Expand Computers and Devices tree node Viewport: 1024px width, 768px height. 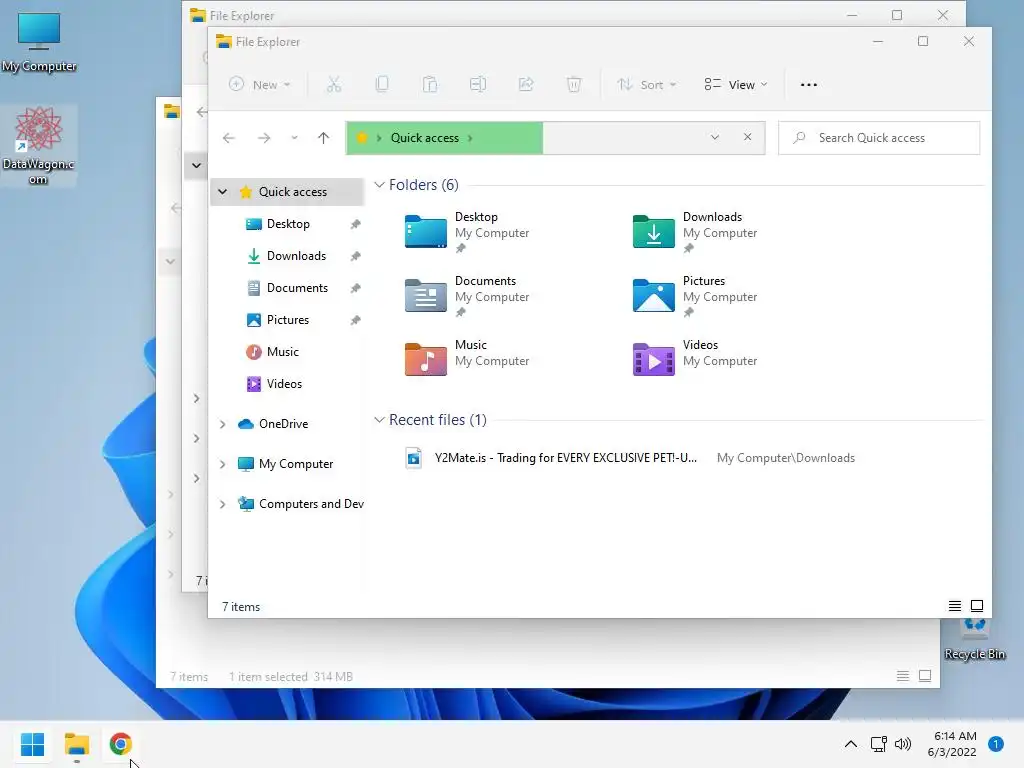coord(223,504)
